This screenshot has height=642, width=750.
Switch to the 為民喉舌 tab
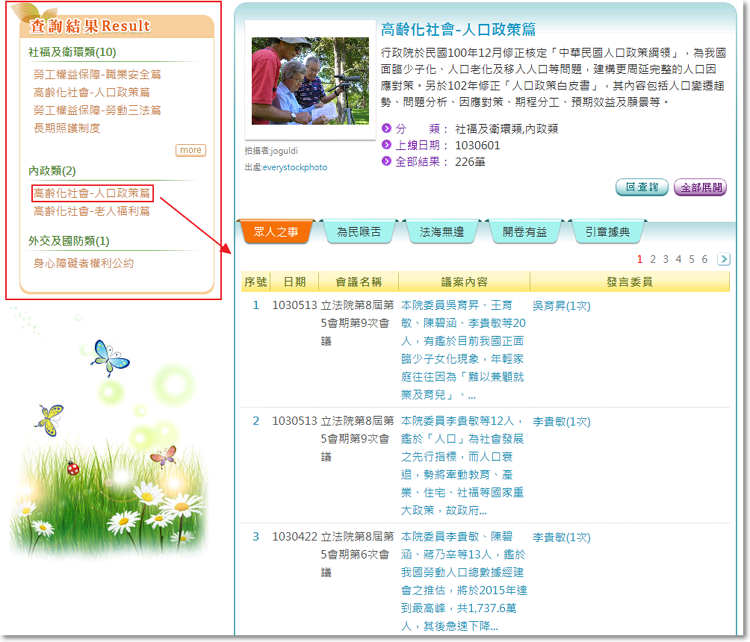[358, 232]
